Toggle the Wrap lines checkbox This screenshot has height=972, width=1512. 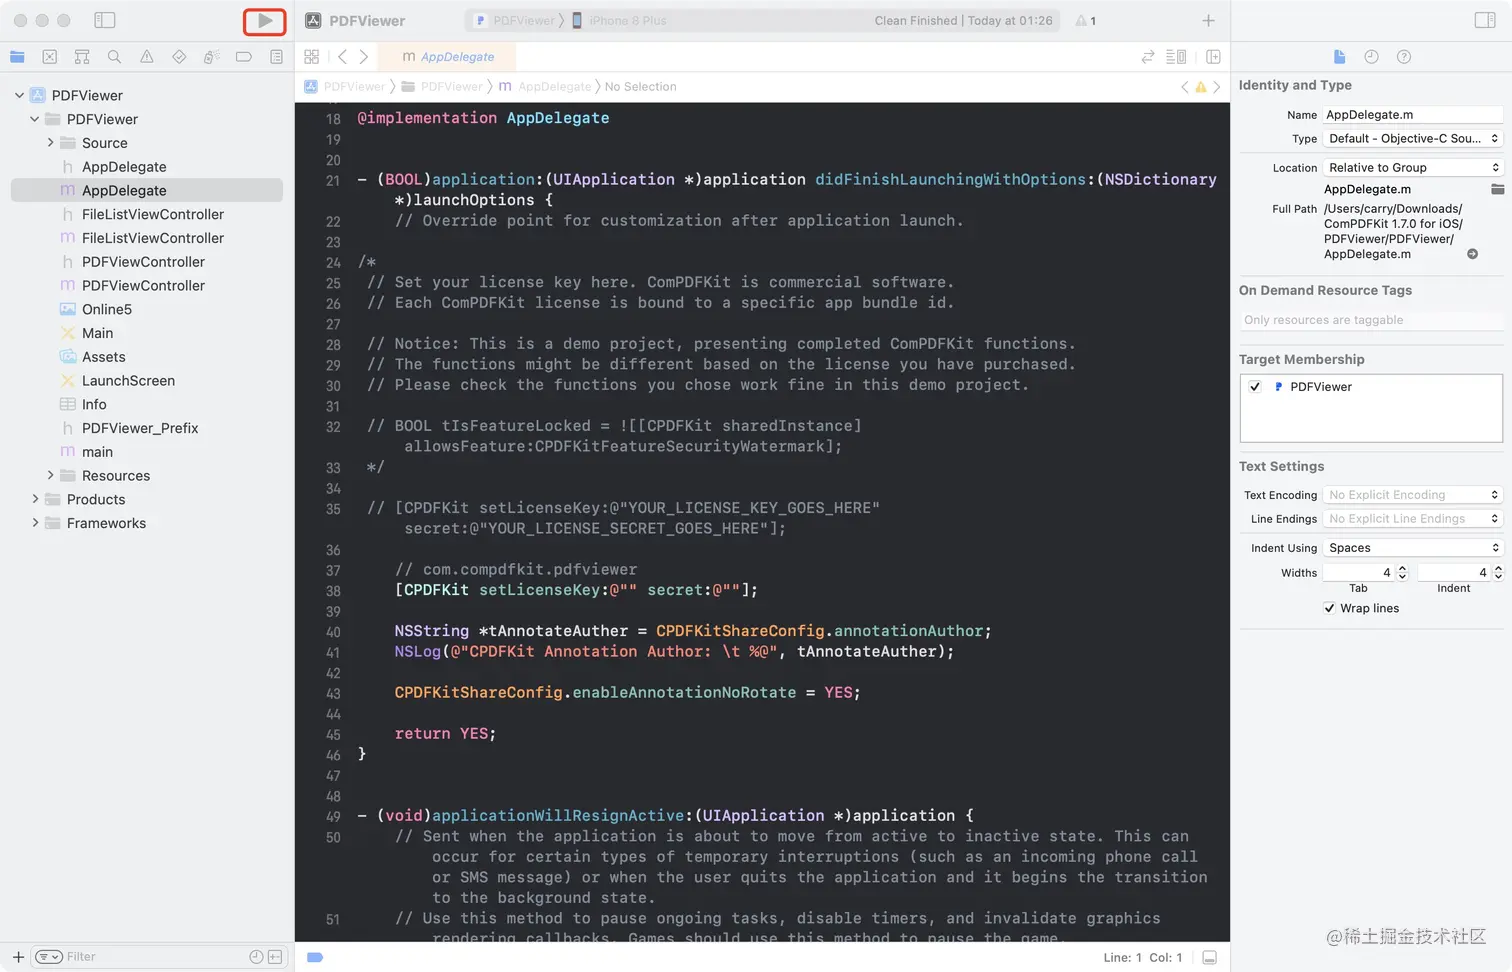point(1329,608)
